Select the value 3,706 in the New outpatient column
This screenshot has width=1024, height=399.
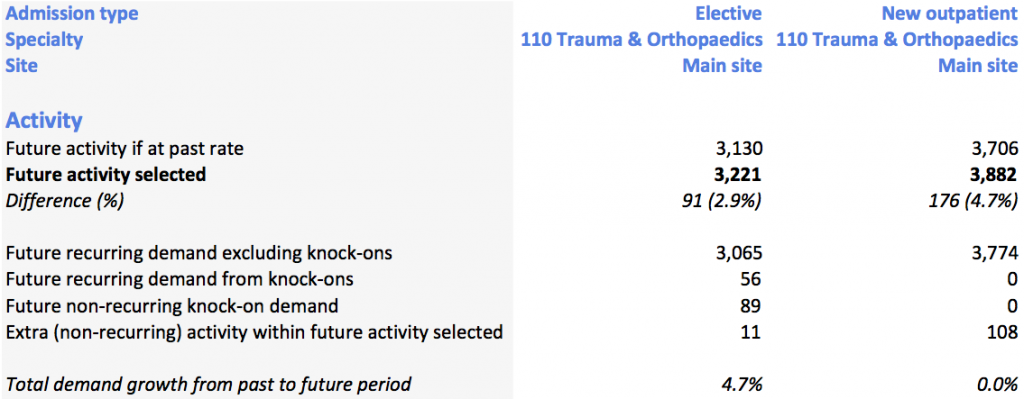[992, 149]
